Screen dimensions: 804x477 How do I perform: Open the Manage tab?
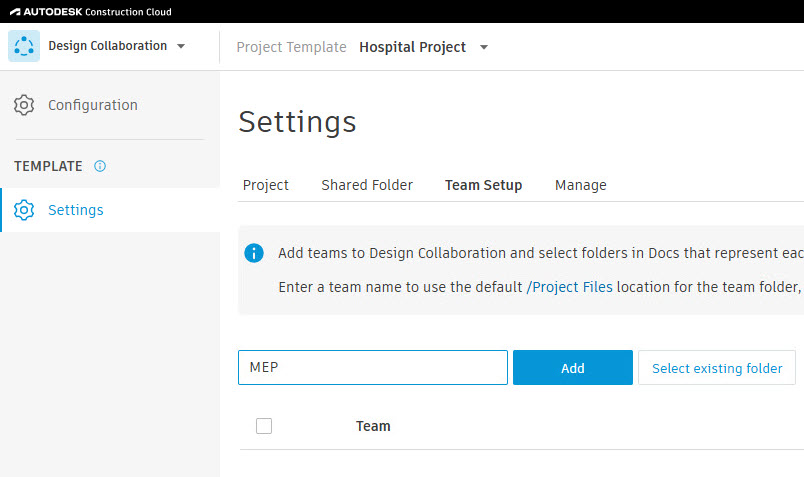[x=580, y=185]
